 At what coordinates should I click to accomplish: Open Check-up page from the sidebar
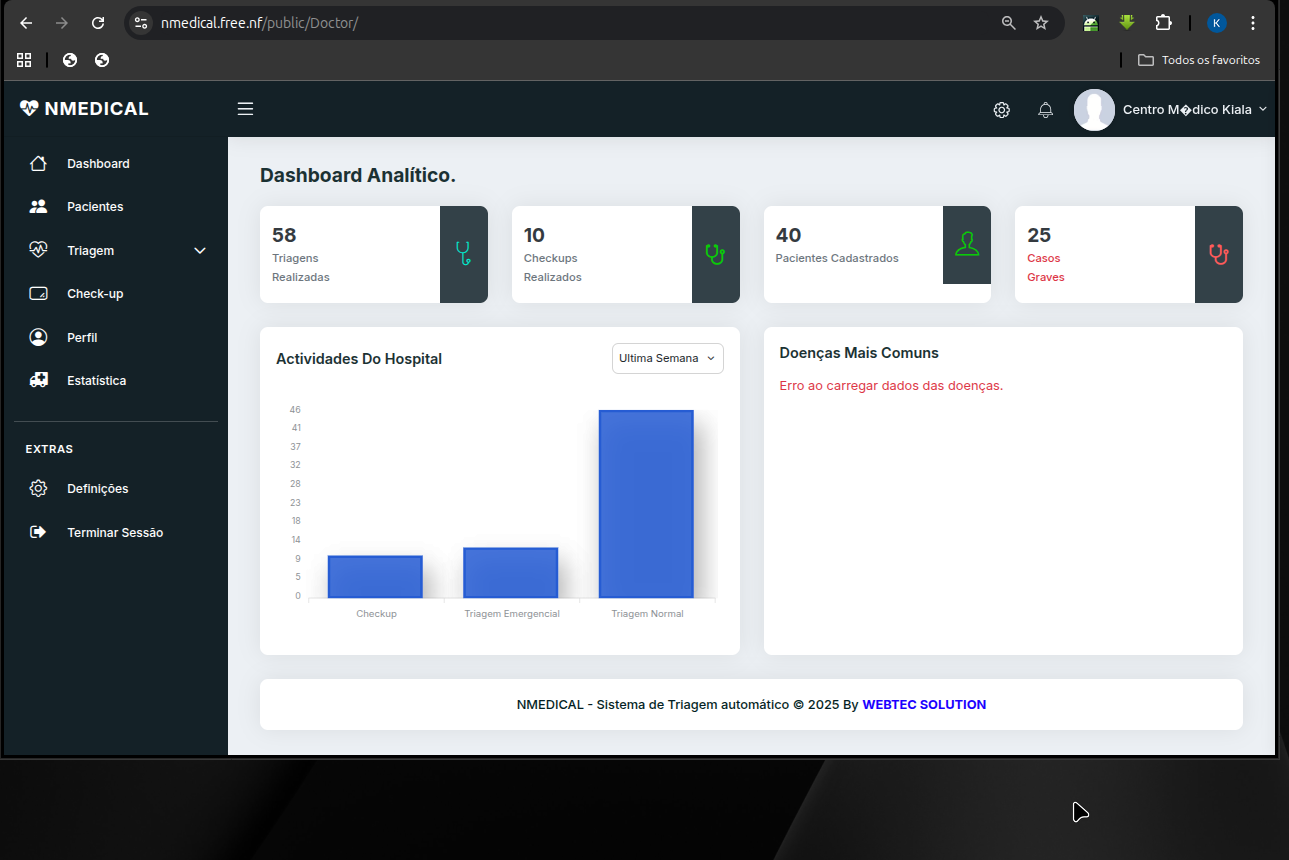click(95, 294)
